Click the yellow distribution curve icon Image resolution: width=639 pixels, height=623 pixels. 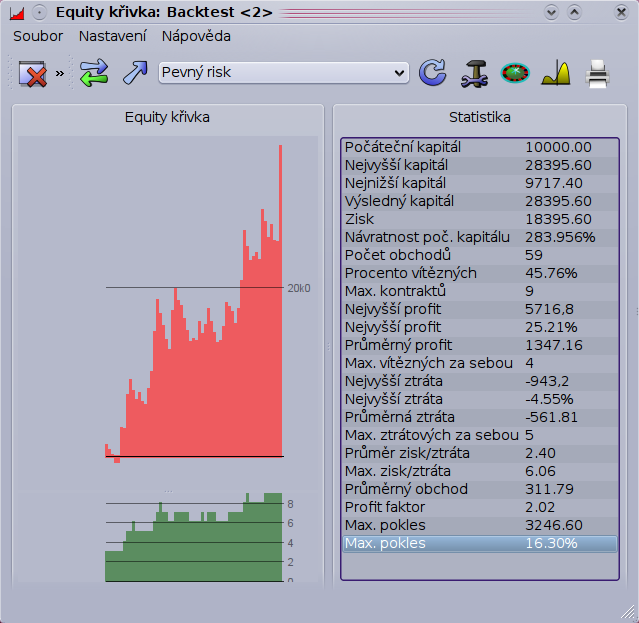coord(556,73)
